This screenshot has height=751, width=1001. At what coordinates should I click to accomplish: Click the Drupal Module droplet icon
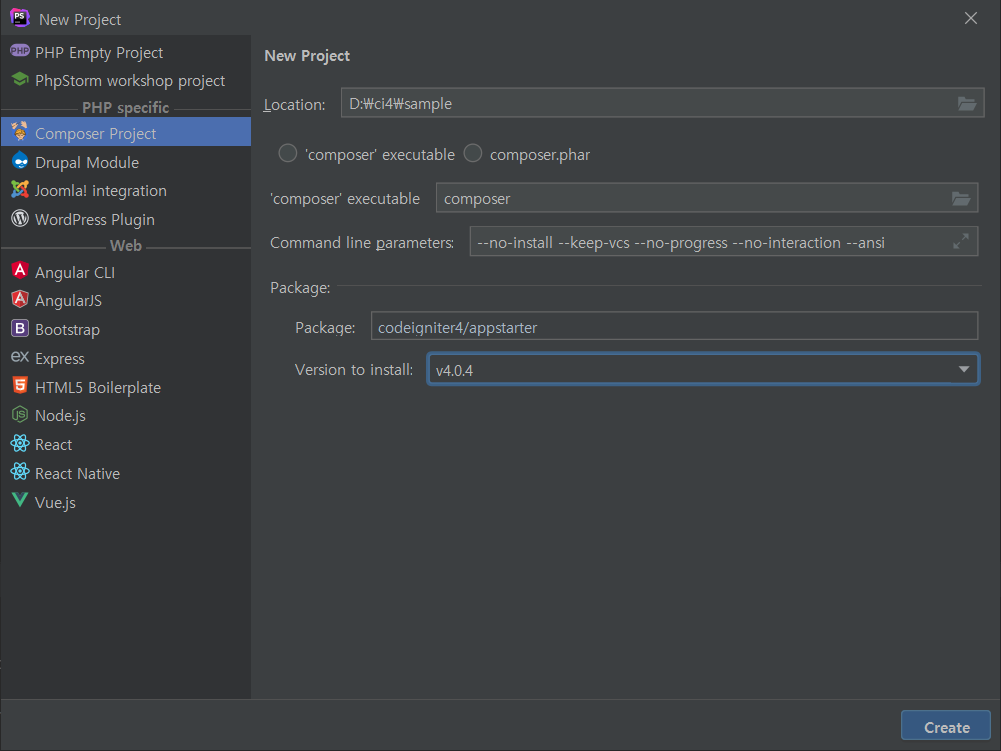20,161
